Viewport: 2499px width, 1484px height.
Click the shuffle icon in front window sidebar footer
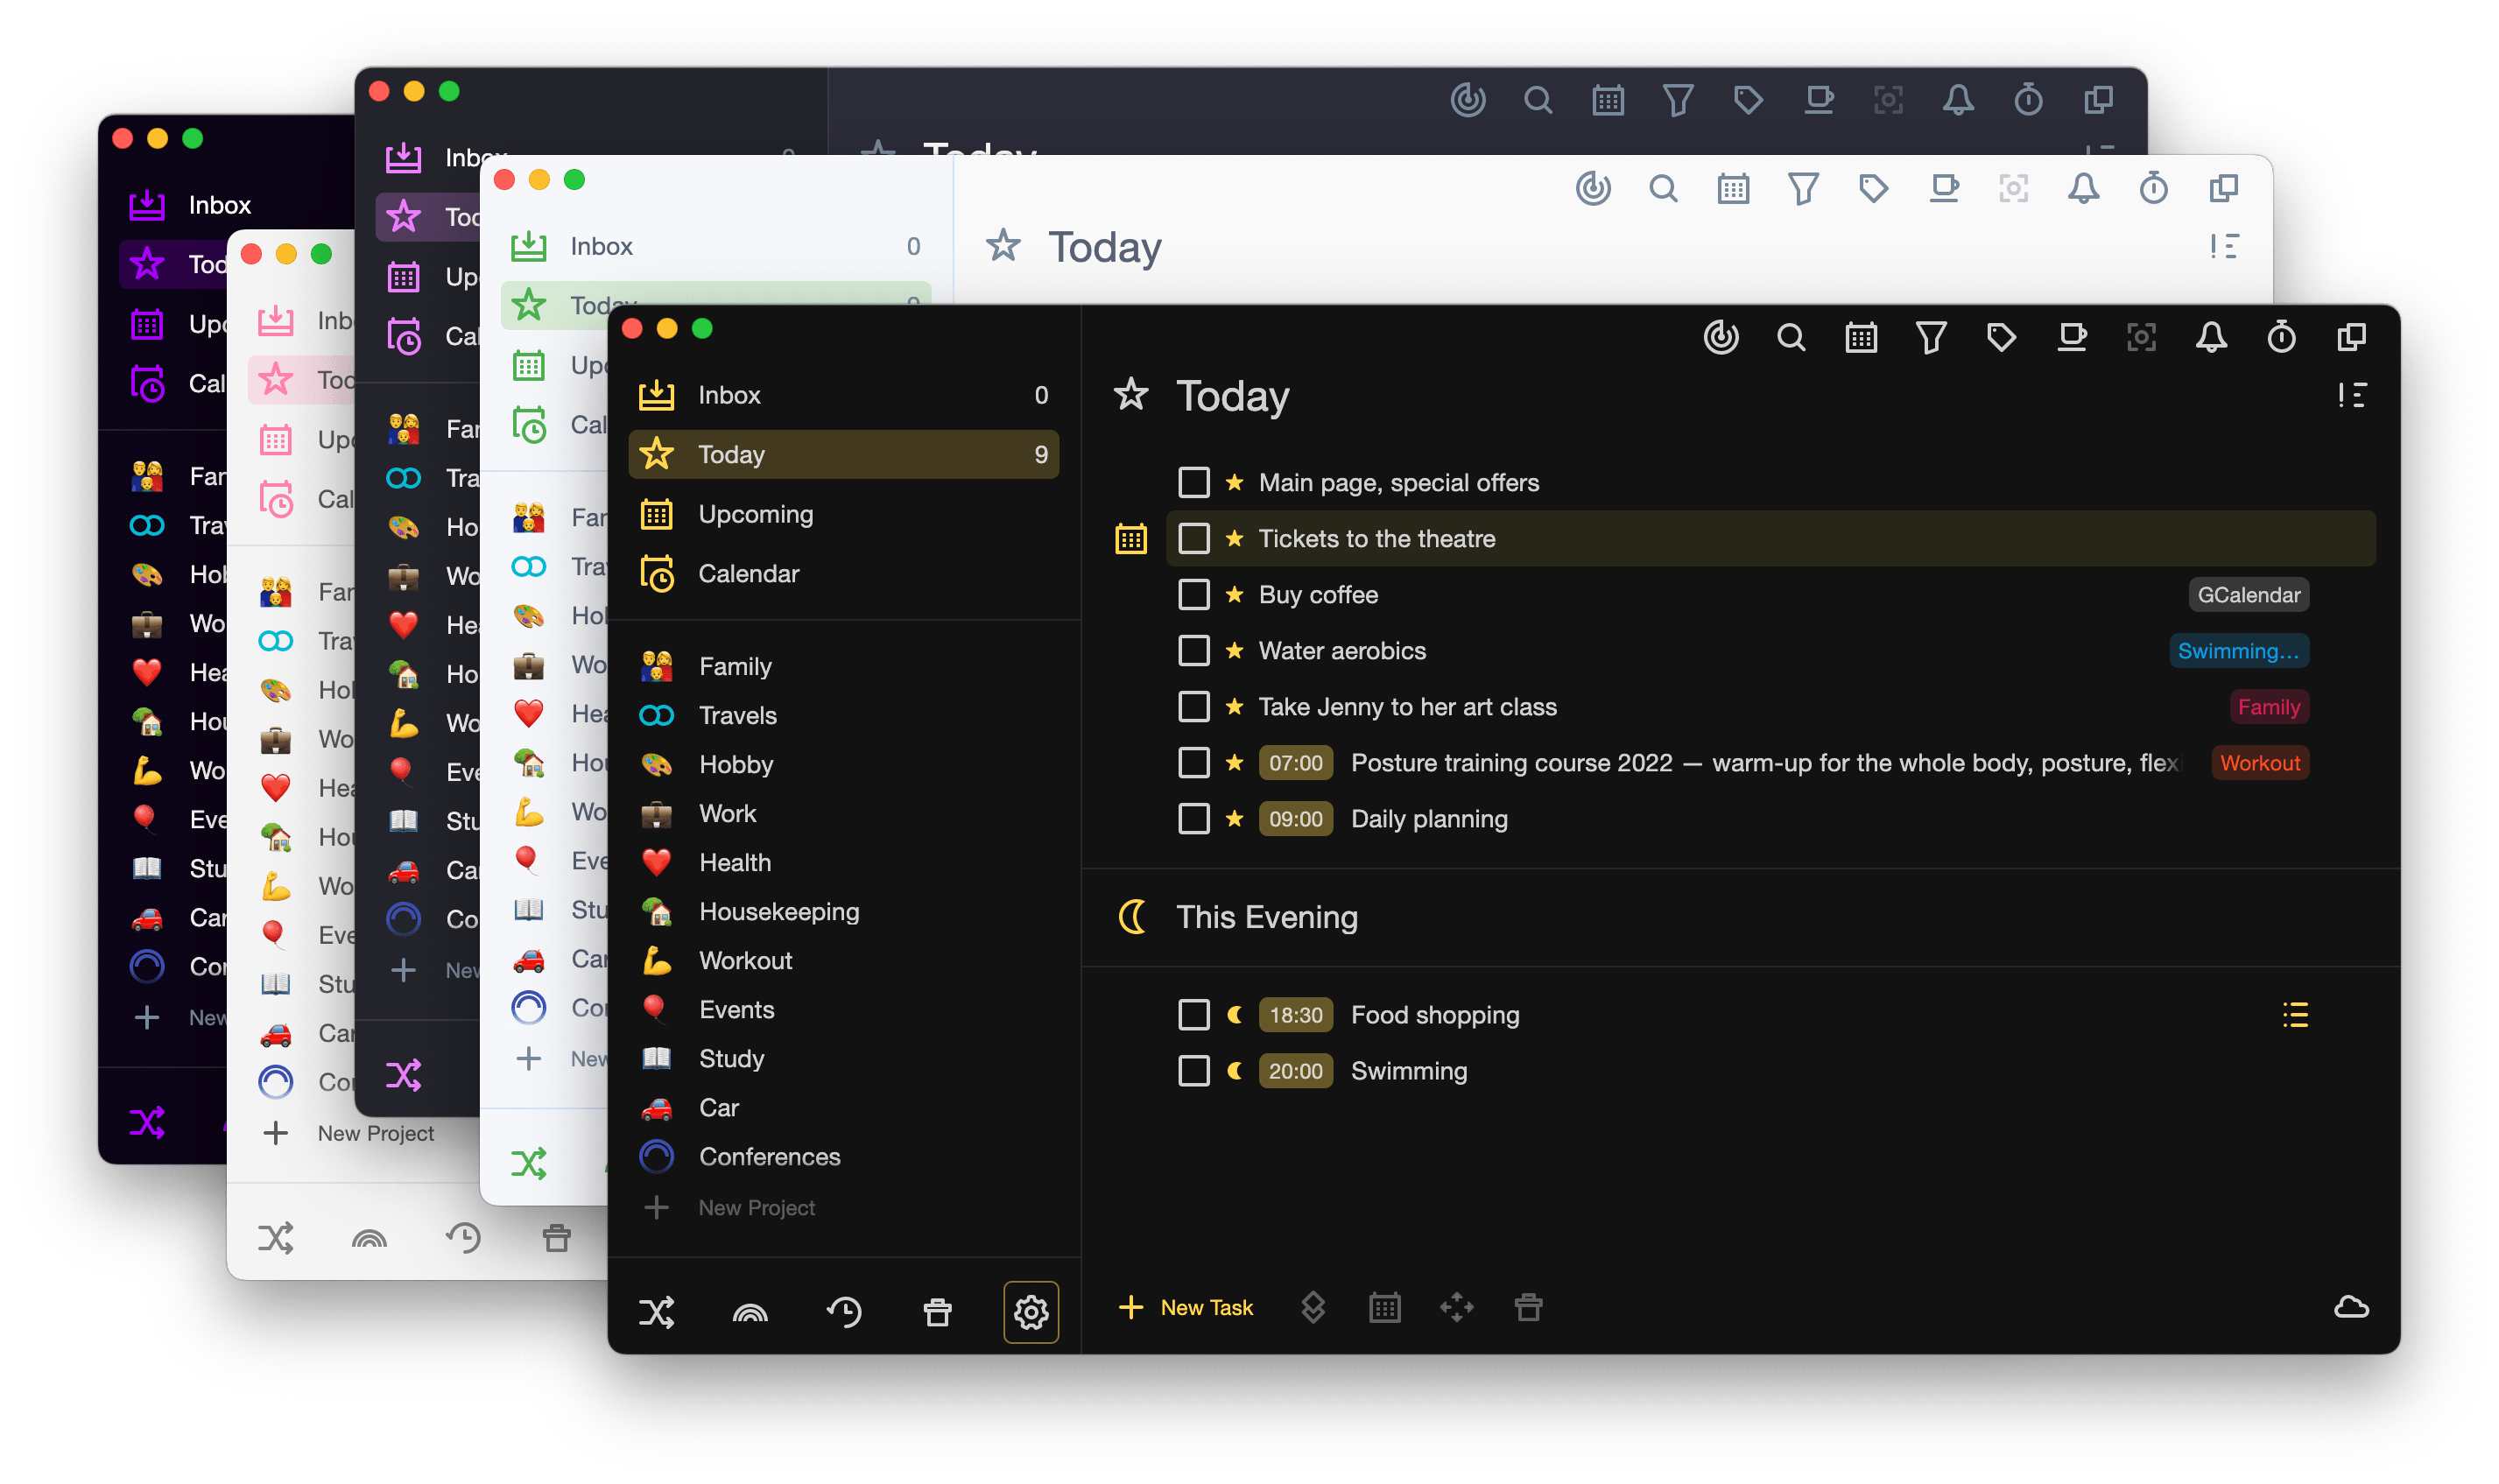pyautogui.click(x=656, y=1311)
